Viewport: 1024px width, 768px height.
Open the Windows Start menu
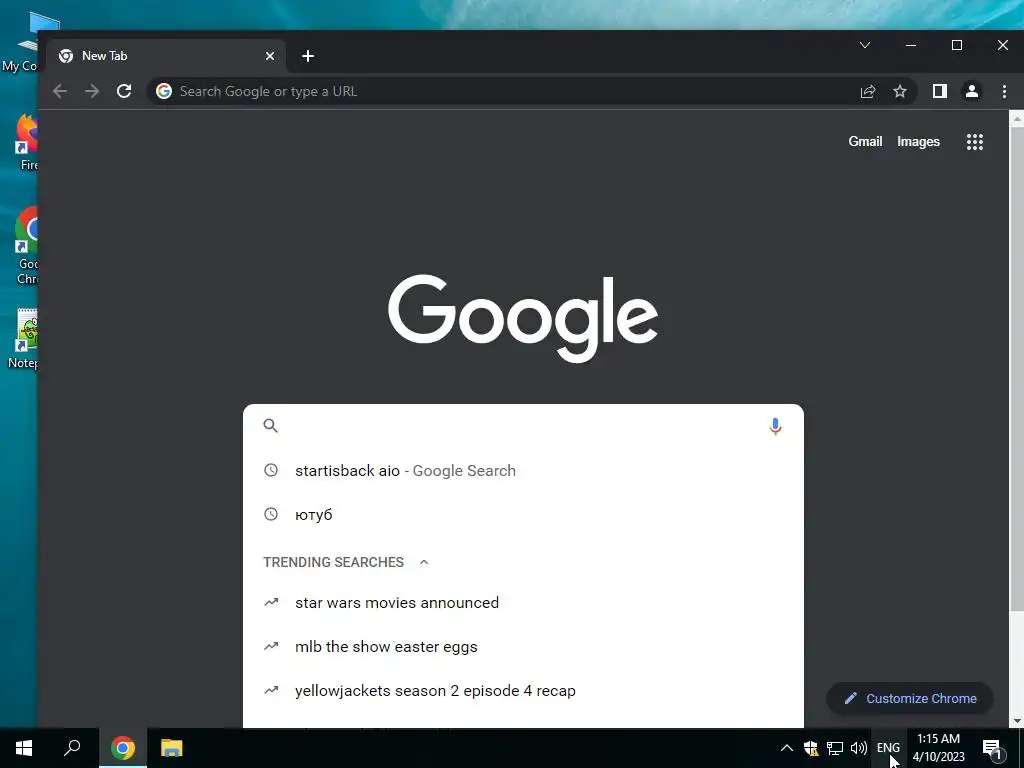point(24,748)
